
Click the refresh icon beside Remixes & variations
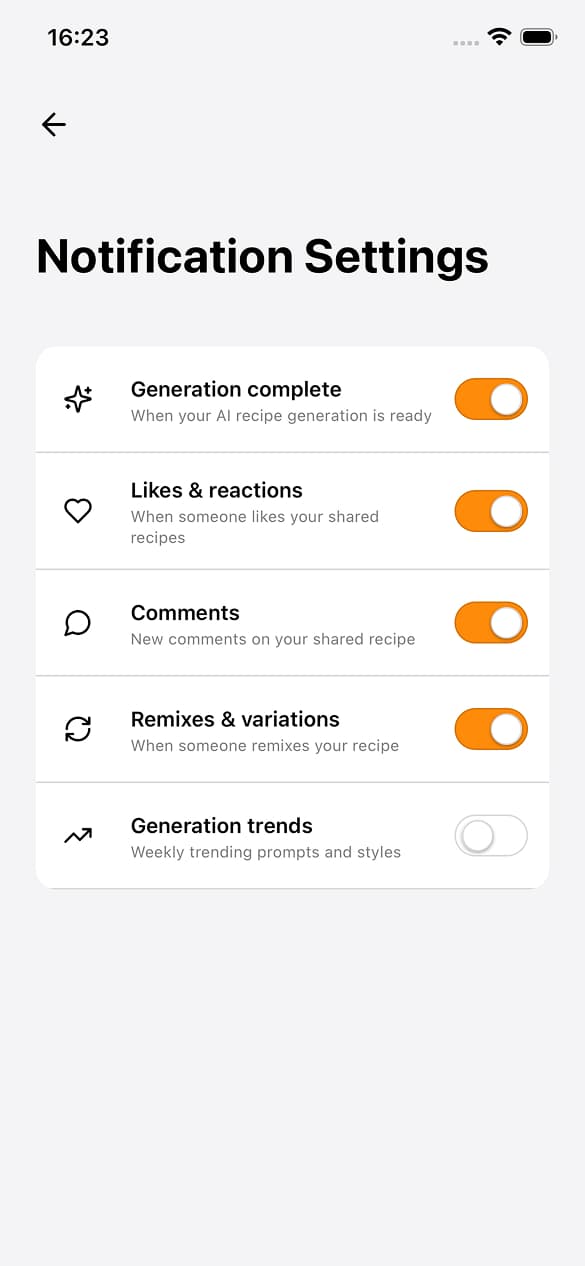pos(77,729)
